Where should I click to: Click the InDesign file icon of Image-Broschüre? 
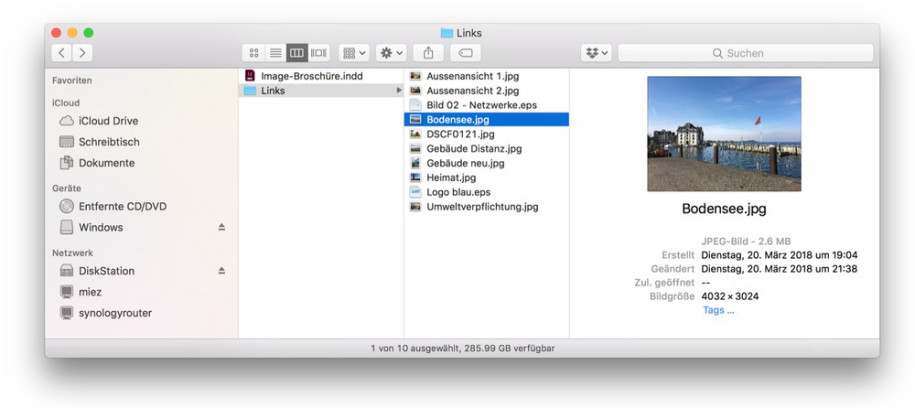click(250, 76)
